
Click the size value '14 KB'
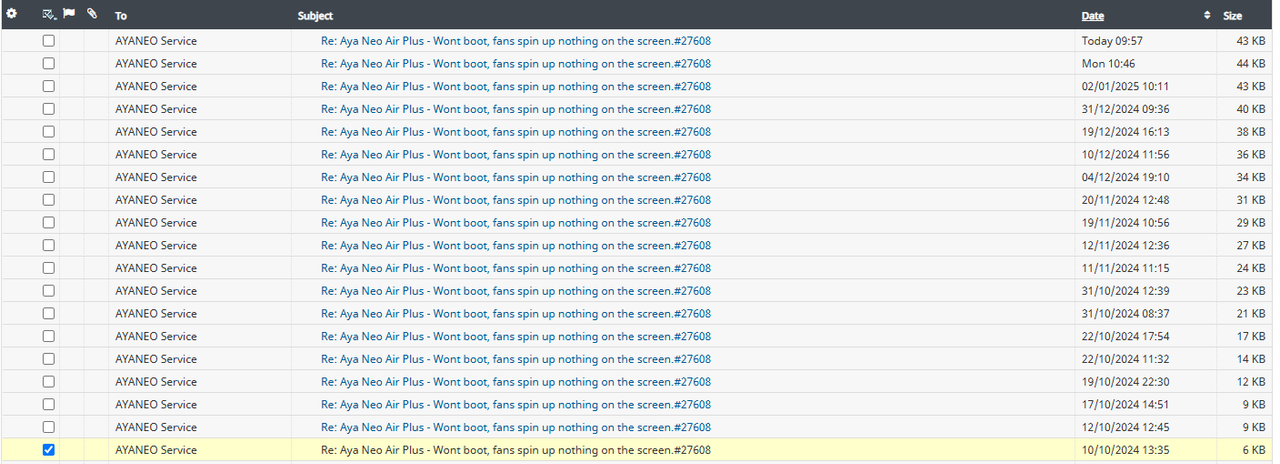[x=1251, y=359]
